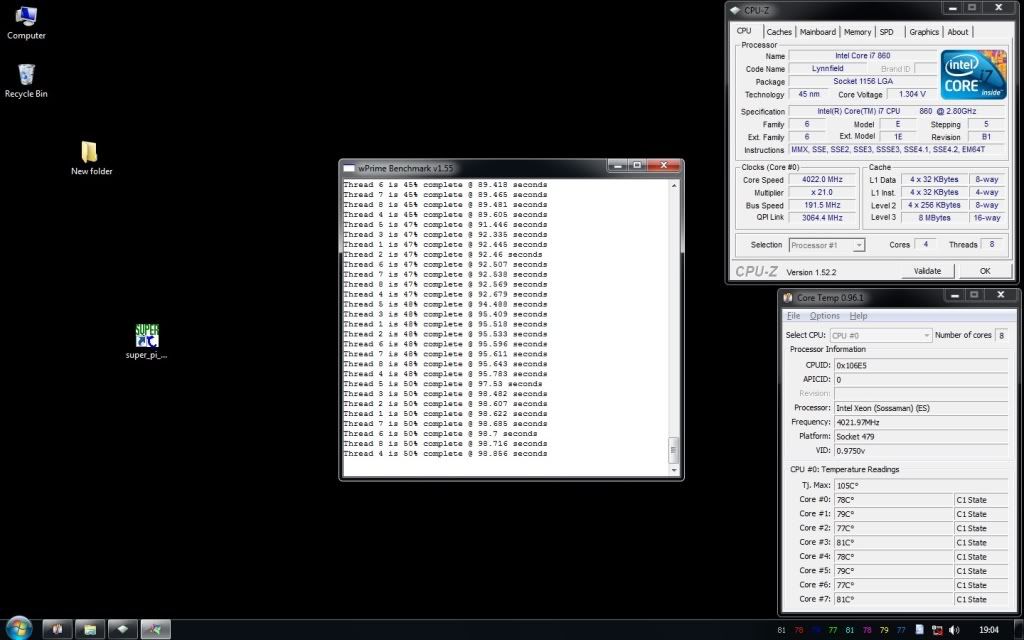1024x640 pixels.
Task: Select the New folder desktop icon
Action: coord(91,158)
